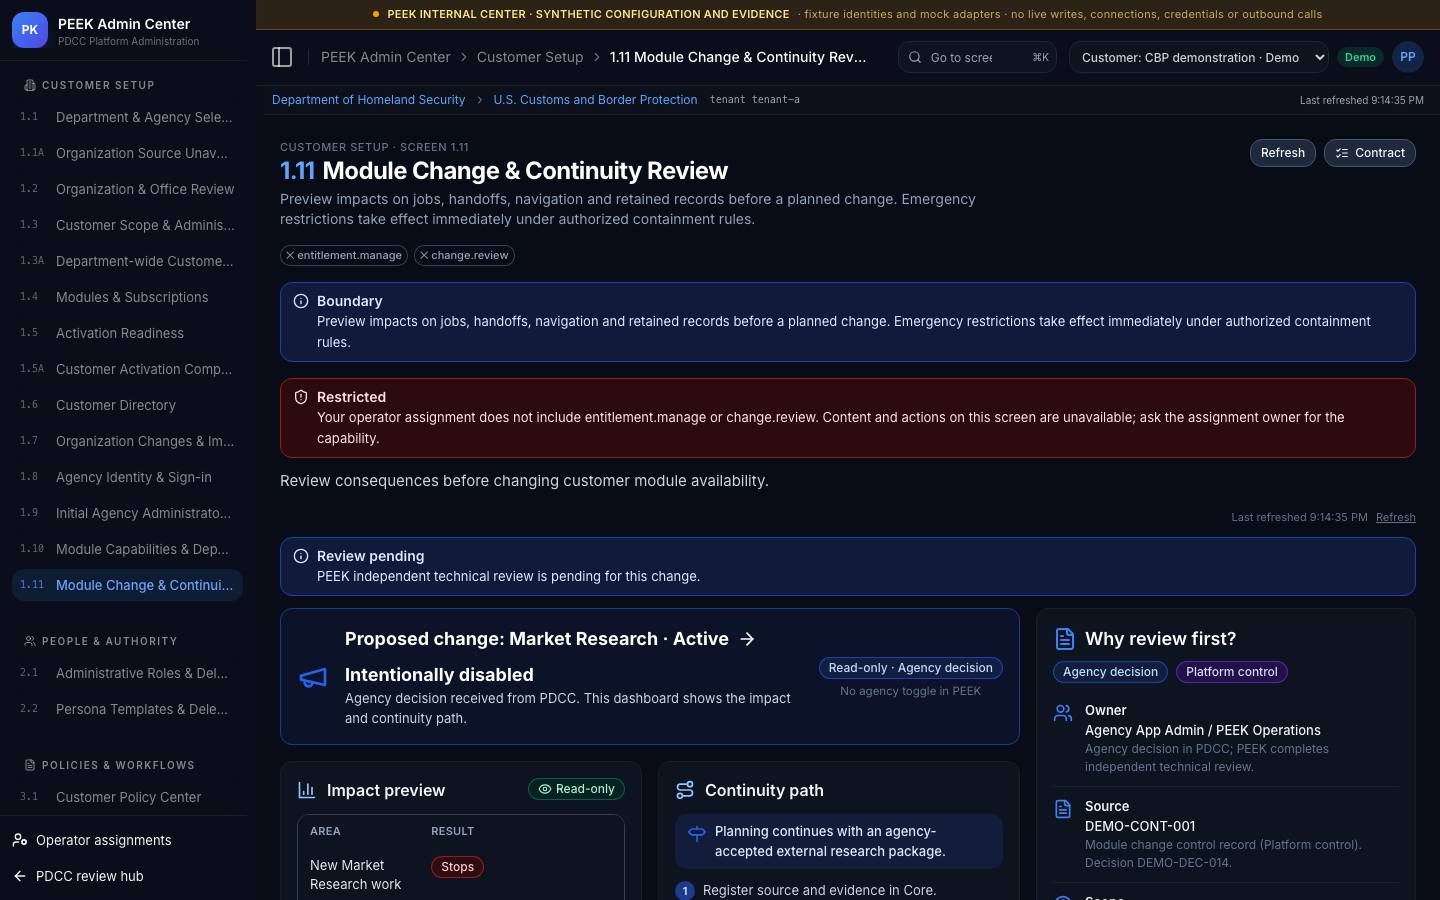Screen dimensions: 1440x900
Task: Click the Source document icon
Action: tap(1063, 808)
